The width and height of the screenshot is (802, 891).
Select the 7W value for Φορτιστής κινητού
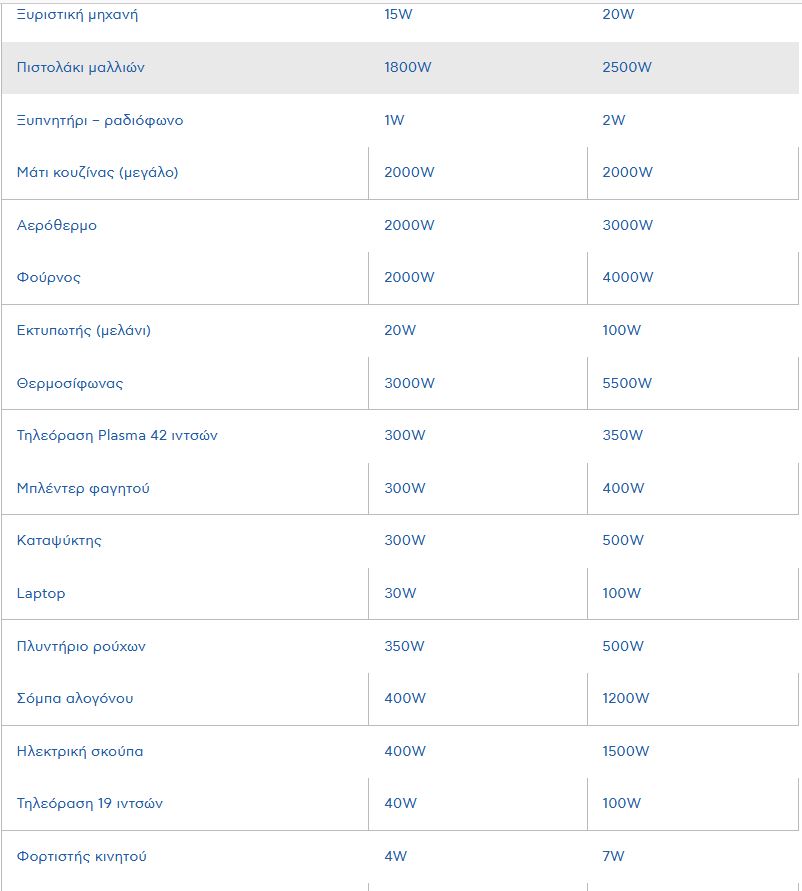pos(613,857)
